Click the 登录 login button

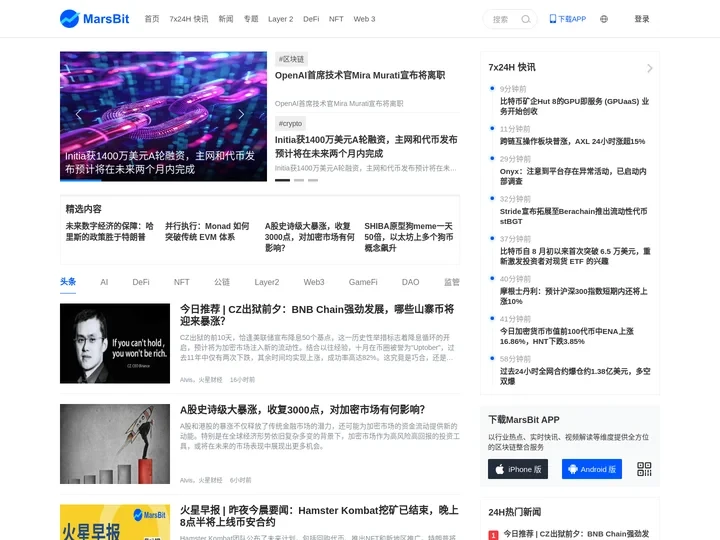coord(641,19)
